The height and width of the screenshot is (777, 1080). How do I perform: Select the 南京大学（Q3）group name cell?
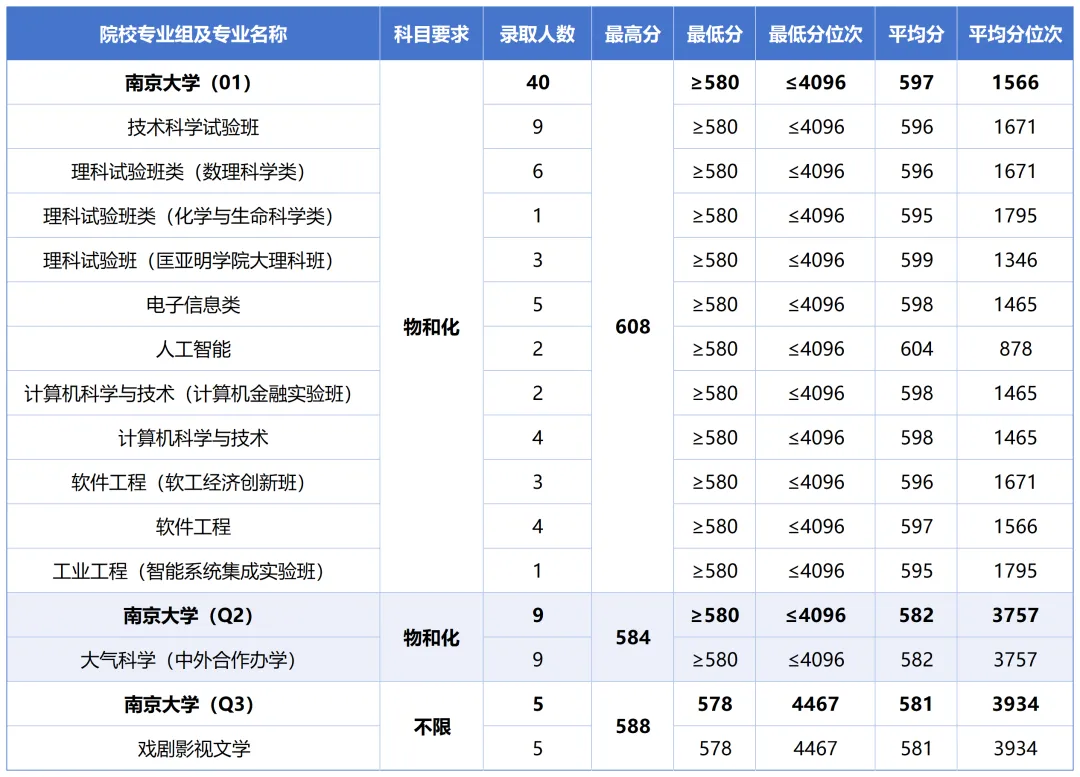coord(193,704)
